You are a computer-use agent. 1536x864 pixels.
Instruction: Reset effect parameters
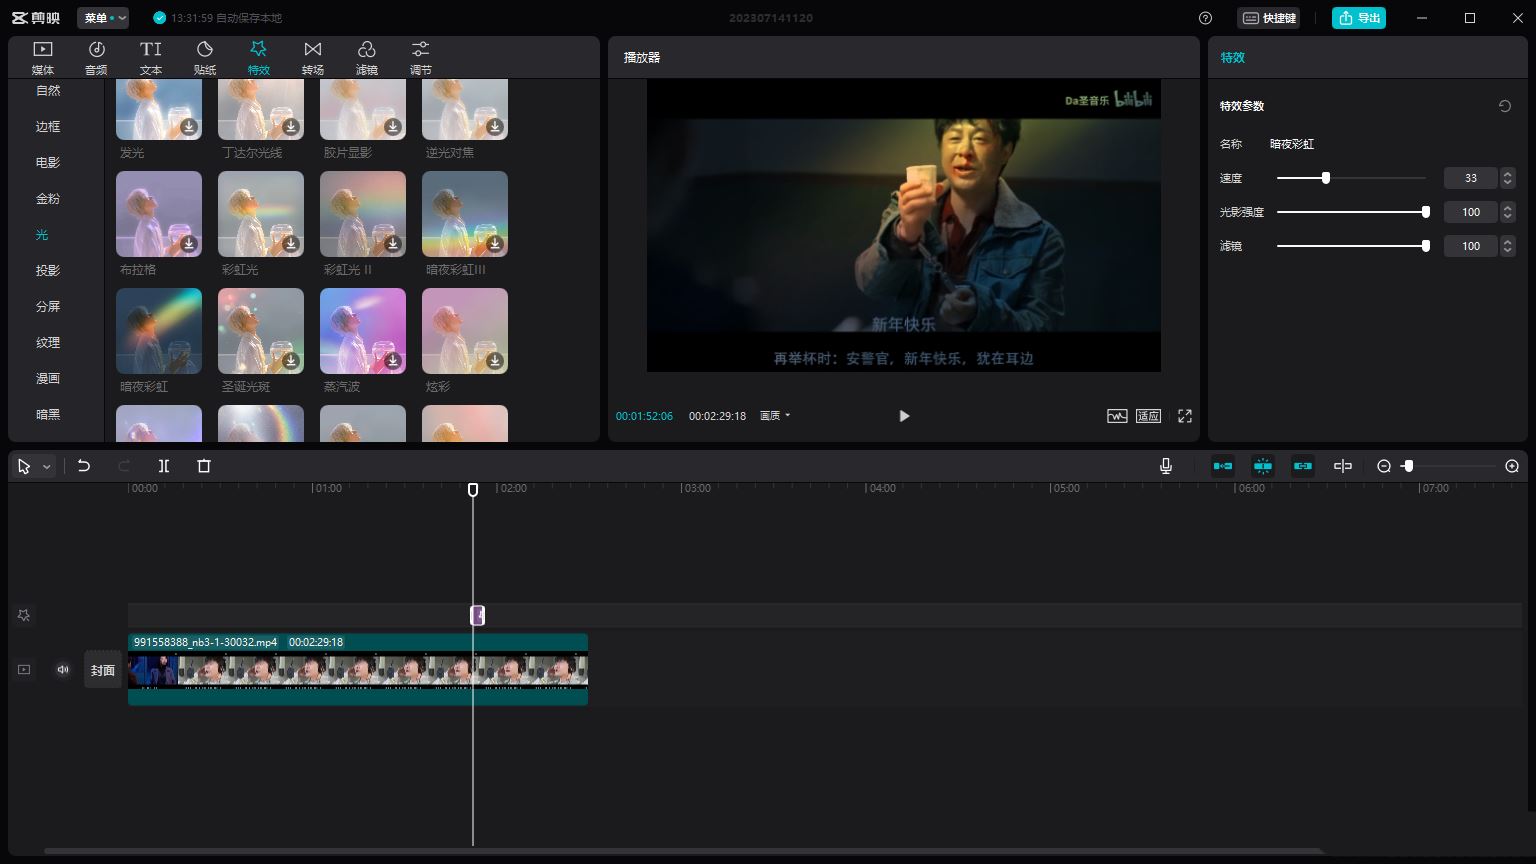point(1505,106)
